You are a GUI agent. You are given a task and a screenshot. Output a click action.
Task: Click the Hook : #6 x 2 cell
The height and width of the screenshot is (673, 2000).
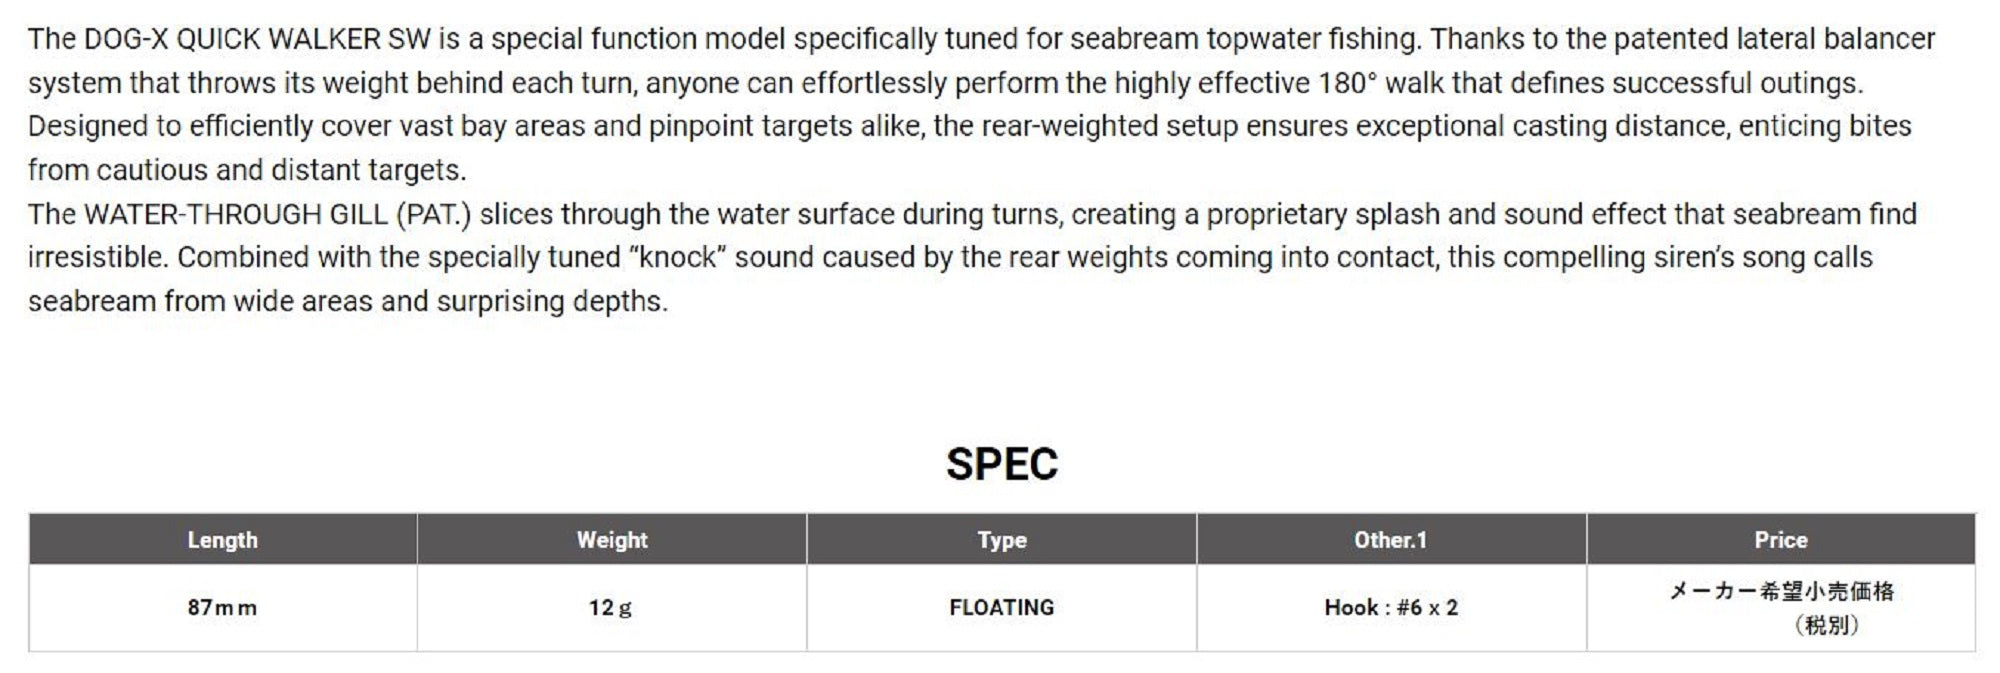[1390, 607]
